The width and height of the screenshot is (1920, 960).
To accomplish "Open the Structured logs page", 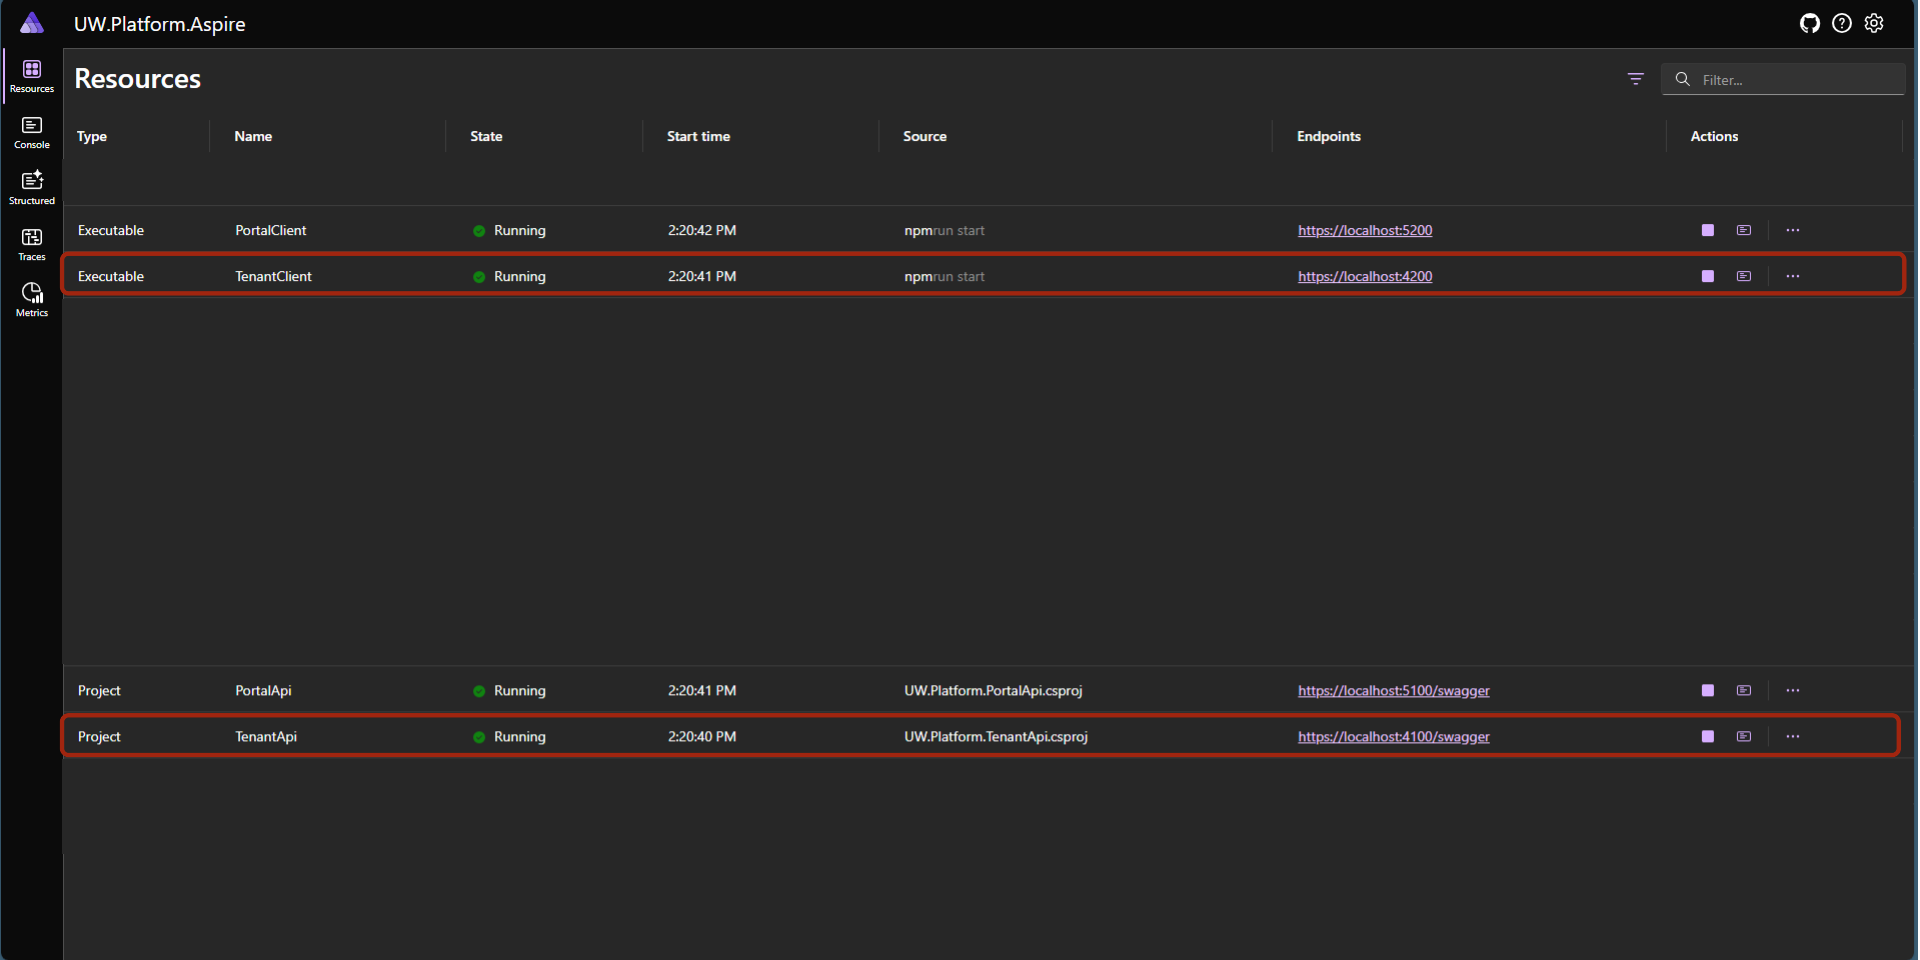I will [32, 188].
